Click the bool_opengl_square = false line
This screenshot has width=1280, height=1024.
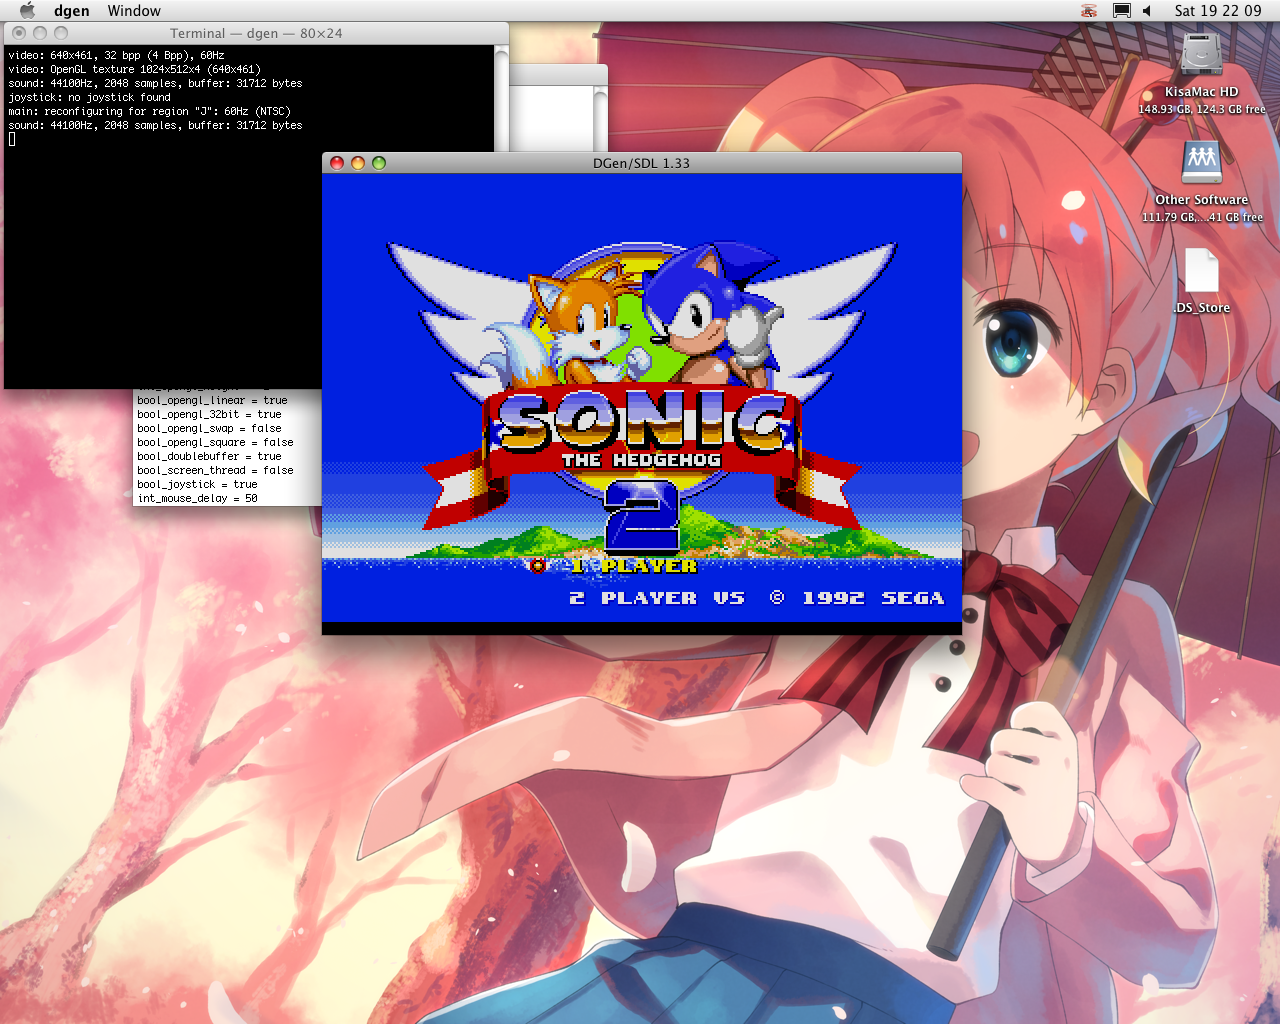tap(215, 442)
